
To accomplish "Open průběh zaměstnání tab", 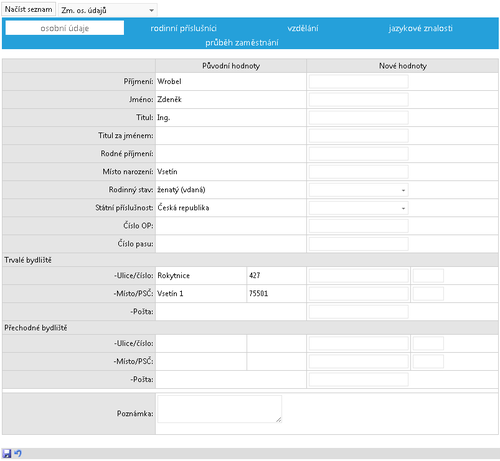I will click(x=242, y=42).
